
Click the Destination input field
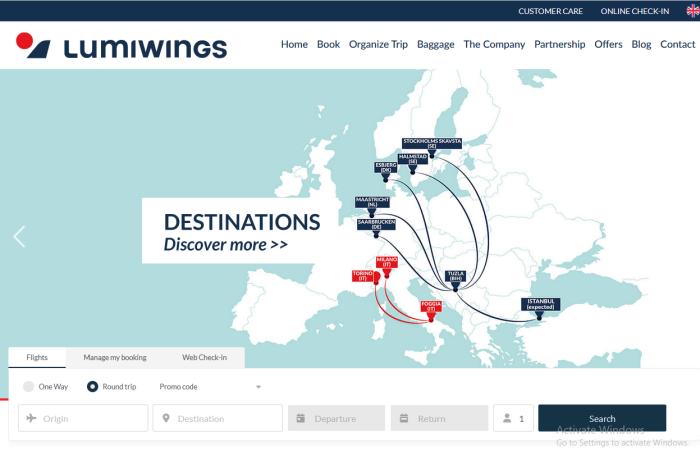pos(218,418)
